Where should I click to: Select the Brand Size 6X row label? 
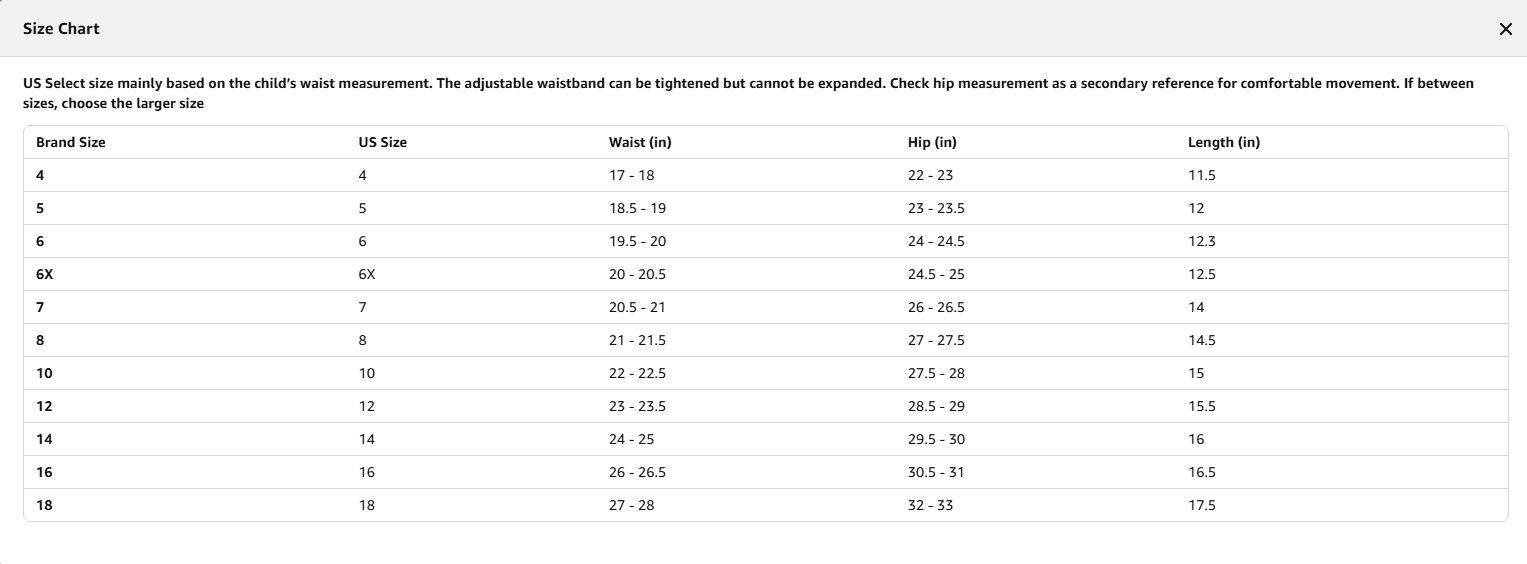coord(45,274)
